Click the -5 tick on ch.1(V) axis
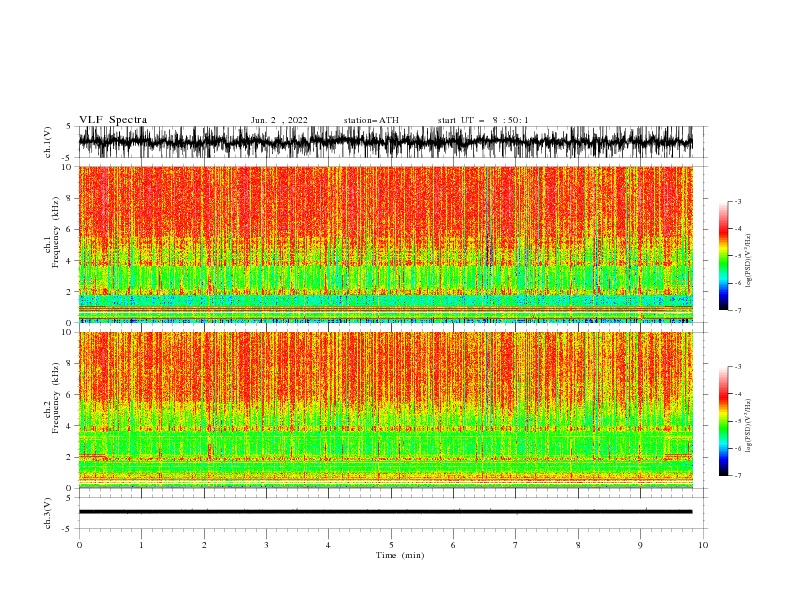This screenshot has height=612, width=792. pyautogui.click(x=67, y=158)
